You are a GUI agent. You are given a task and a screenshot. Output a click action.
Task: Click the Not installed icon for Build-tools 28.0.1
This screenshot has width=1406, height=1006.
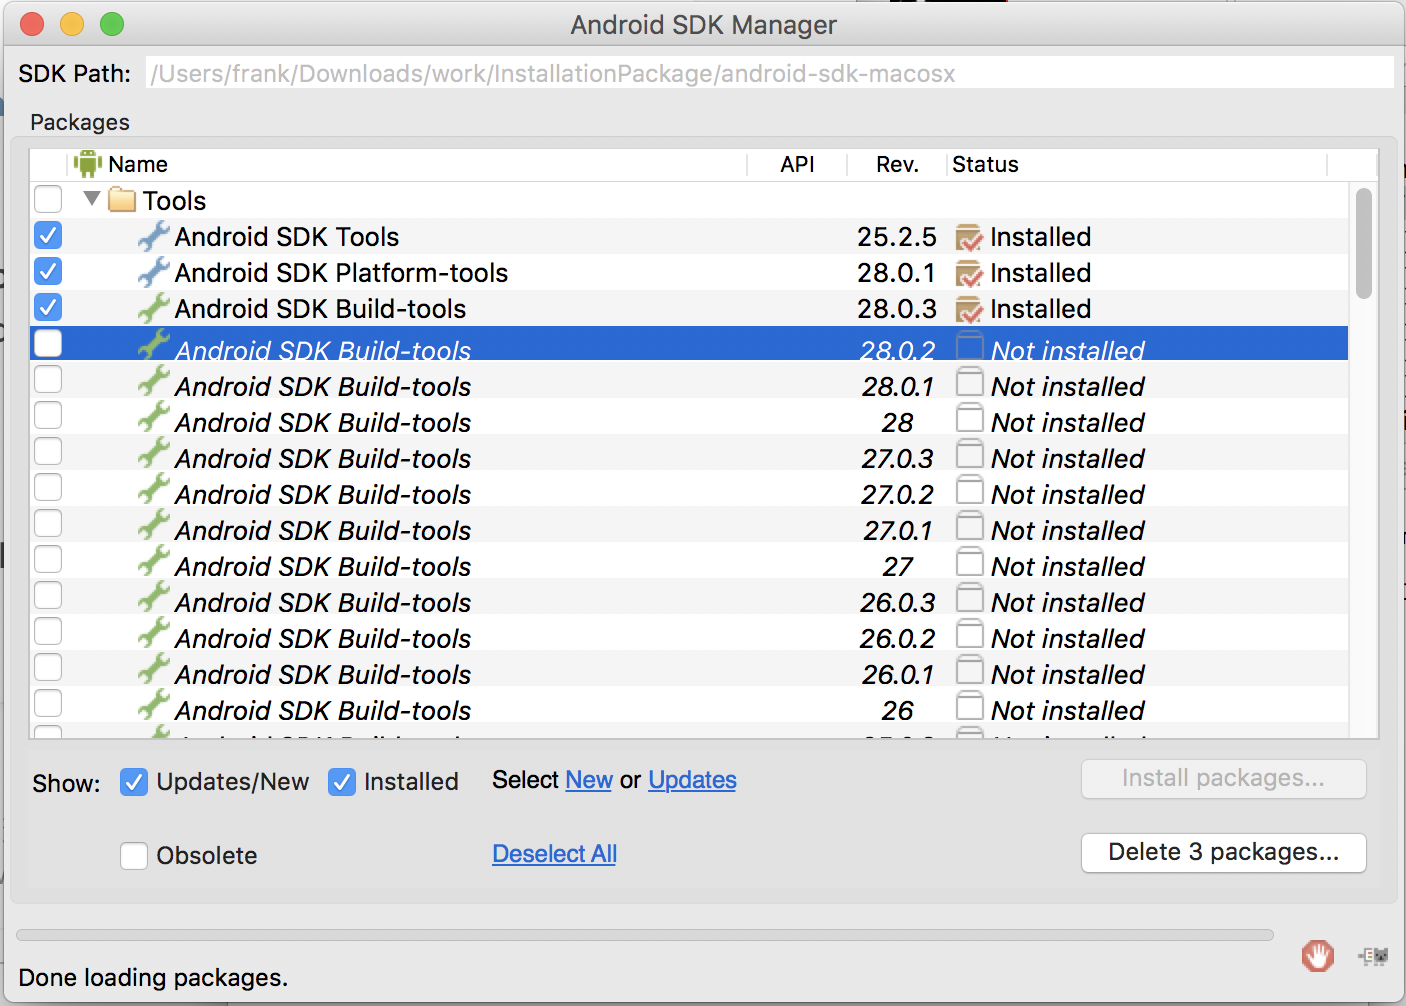click(x=969, y=382)
